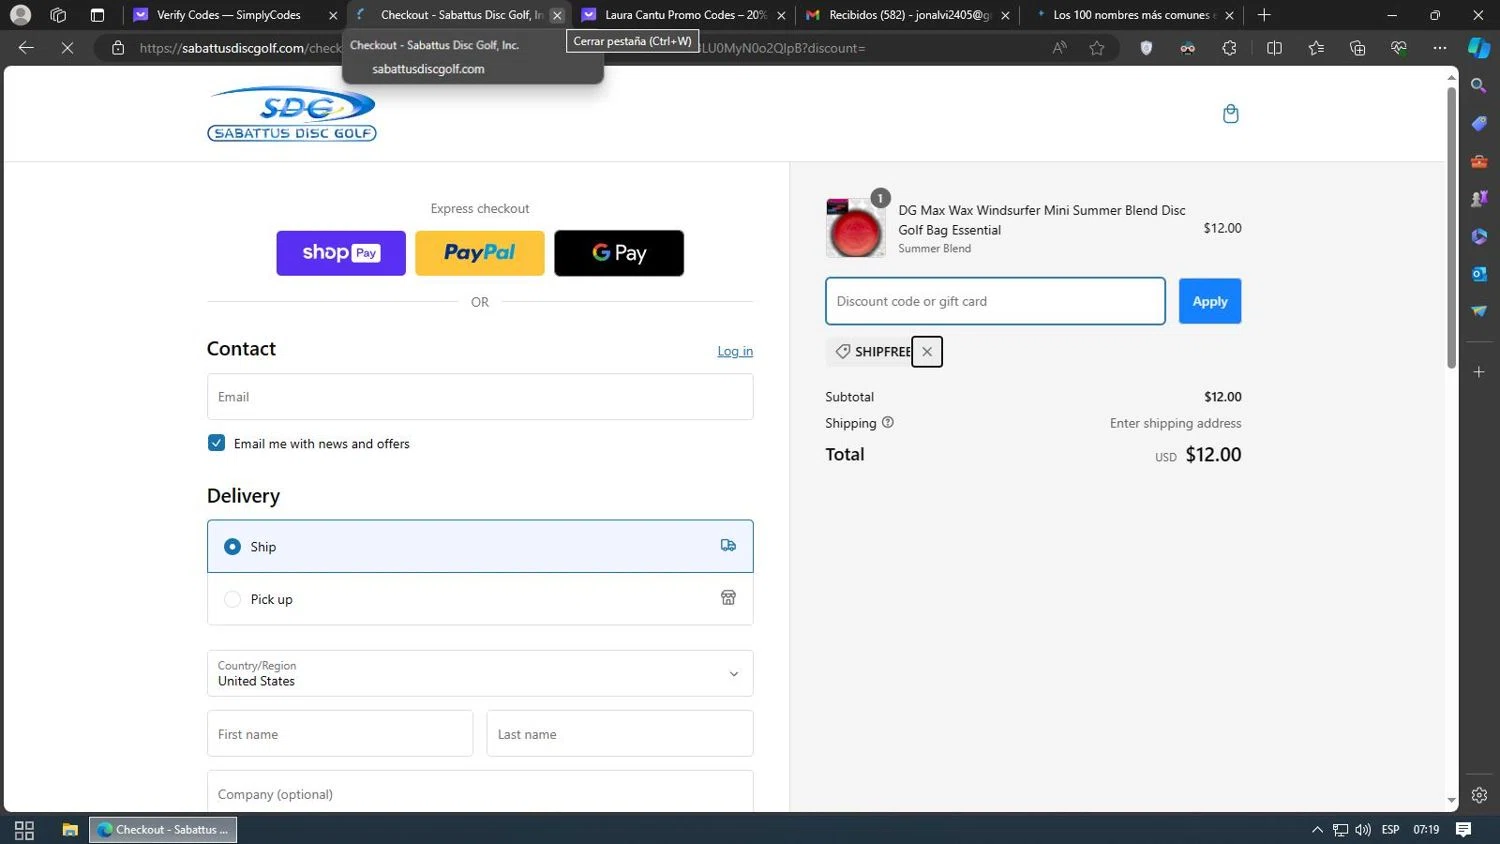Pay with Shop Pay
Image resolution: width=1500 pixels, height=844 pixels.
coord(341,253)
